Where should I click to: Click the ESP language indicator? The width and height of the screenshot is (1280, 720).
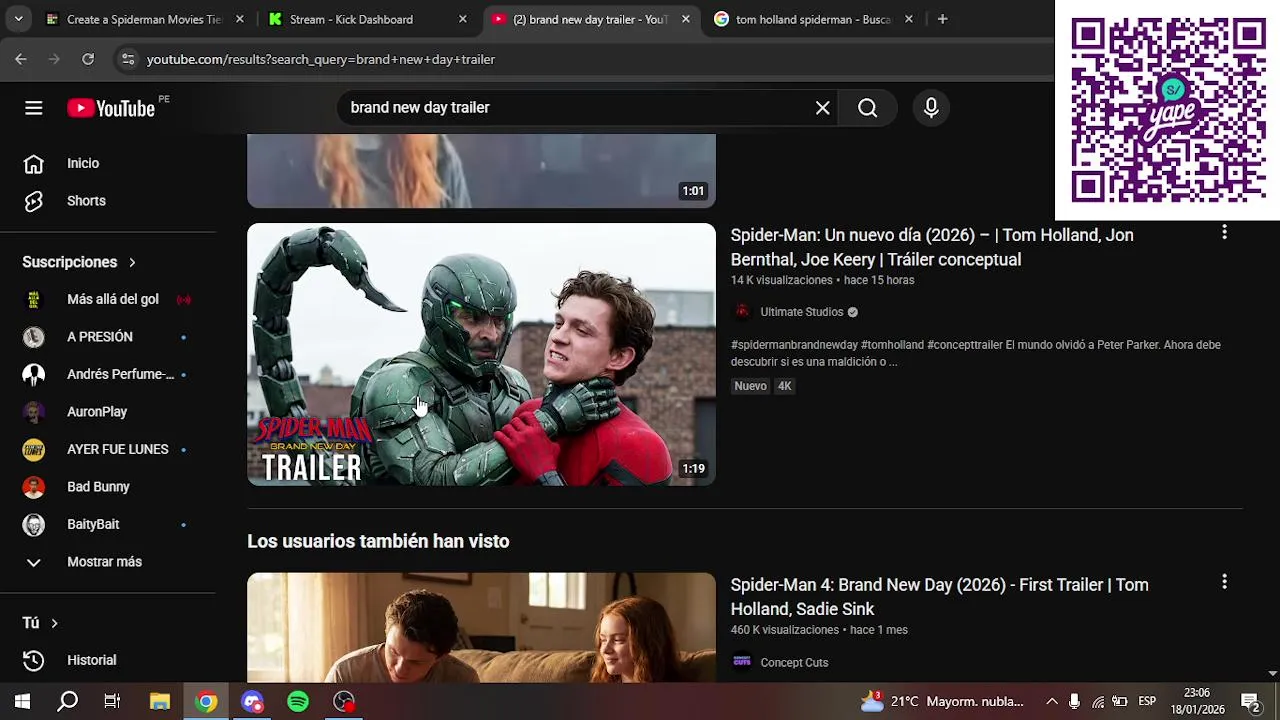click(1147, 702)
